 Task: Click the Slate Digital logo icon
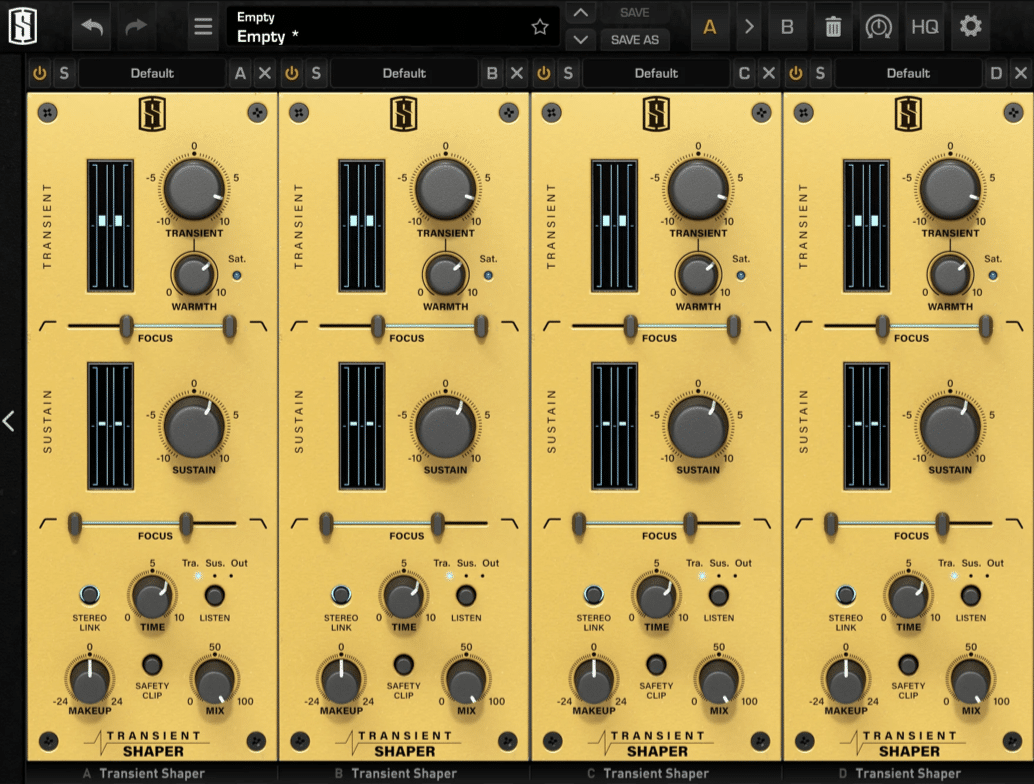click(x=22, y=26)
